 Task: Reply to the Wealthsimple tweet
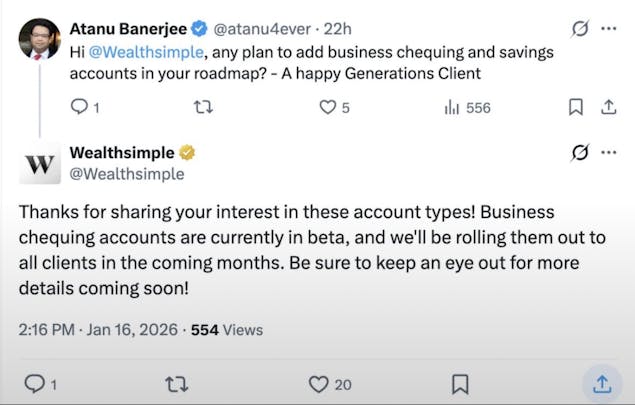pos(34,383)
